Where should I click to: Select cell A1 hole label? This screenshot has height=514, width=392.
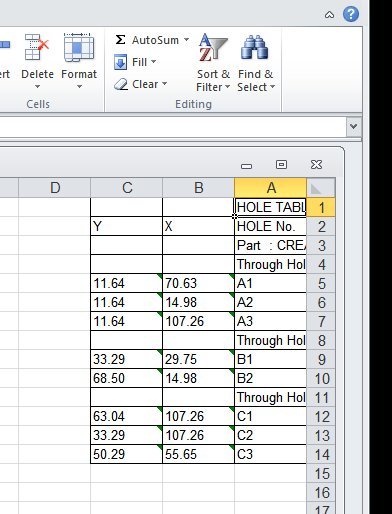click(270, 283)
